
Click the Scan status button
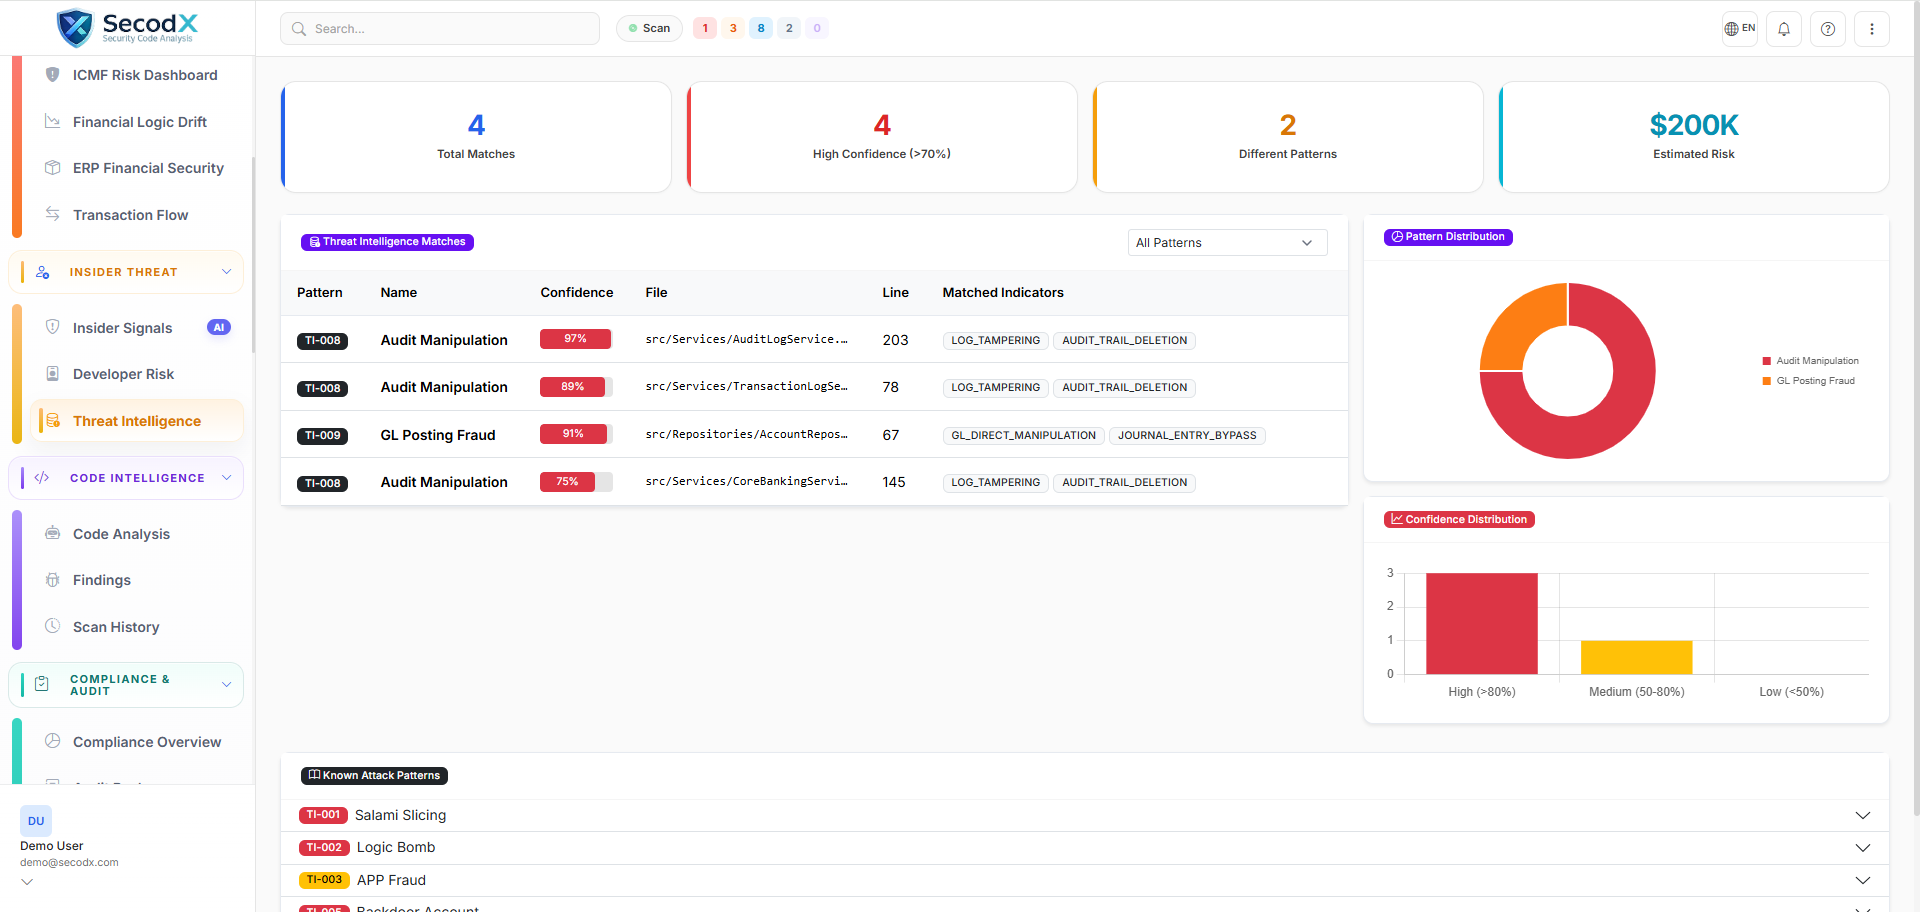click(x=649, y=28)
